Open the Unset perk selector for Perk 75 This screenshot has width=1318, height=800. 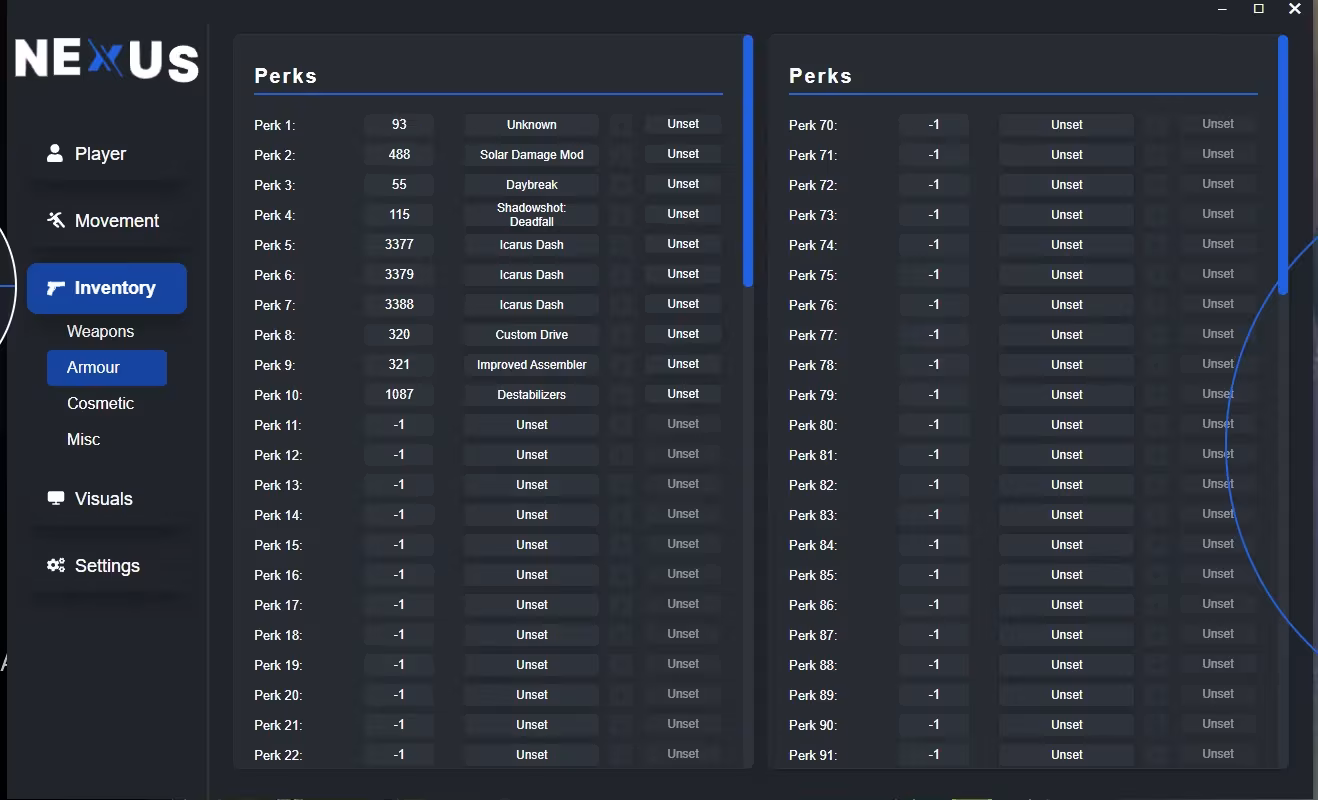coord(1066,274)
